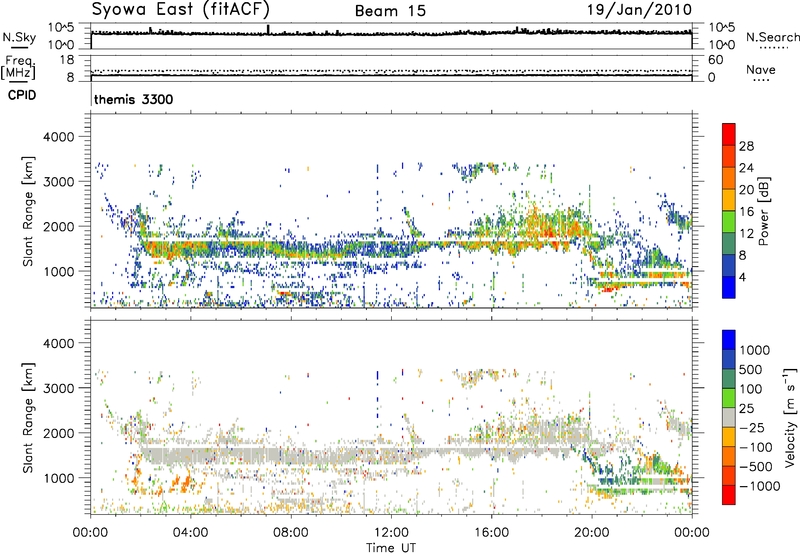Screen dimensions: 800x554
Task: Click the 'themis 3300' CPID text
Action: tap(134, 99)
